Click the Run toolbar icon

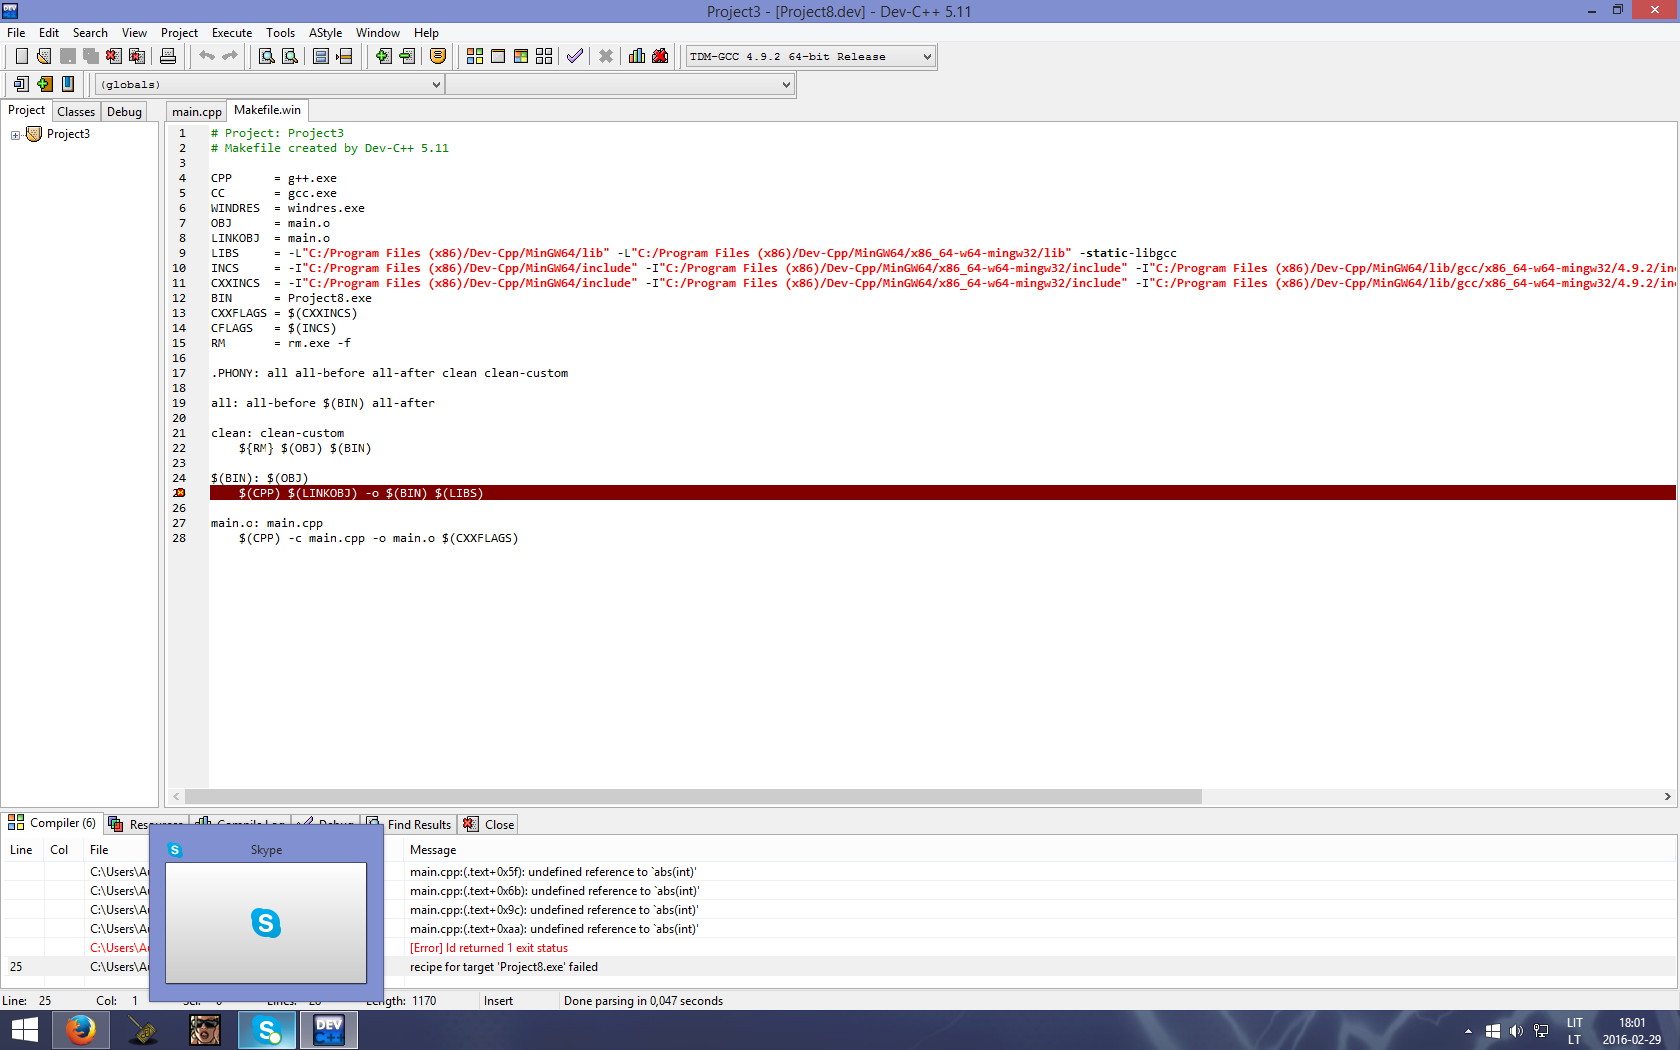tap(498, 56)
